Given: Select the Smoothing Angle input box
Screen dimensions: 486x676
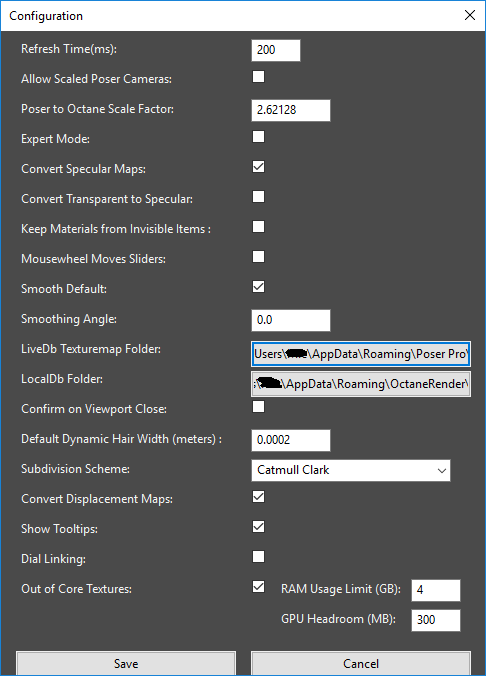Looking at the screenshot, I should click(291, 320).
